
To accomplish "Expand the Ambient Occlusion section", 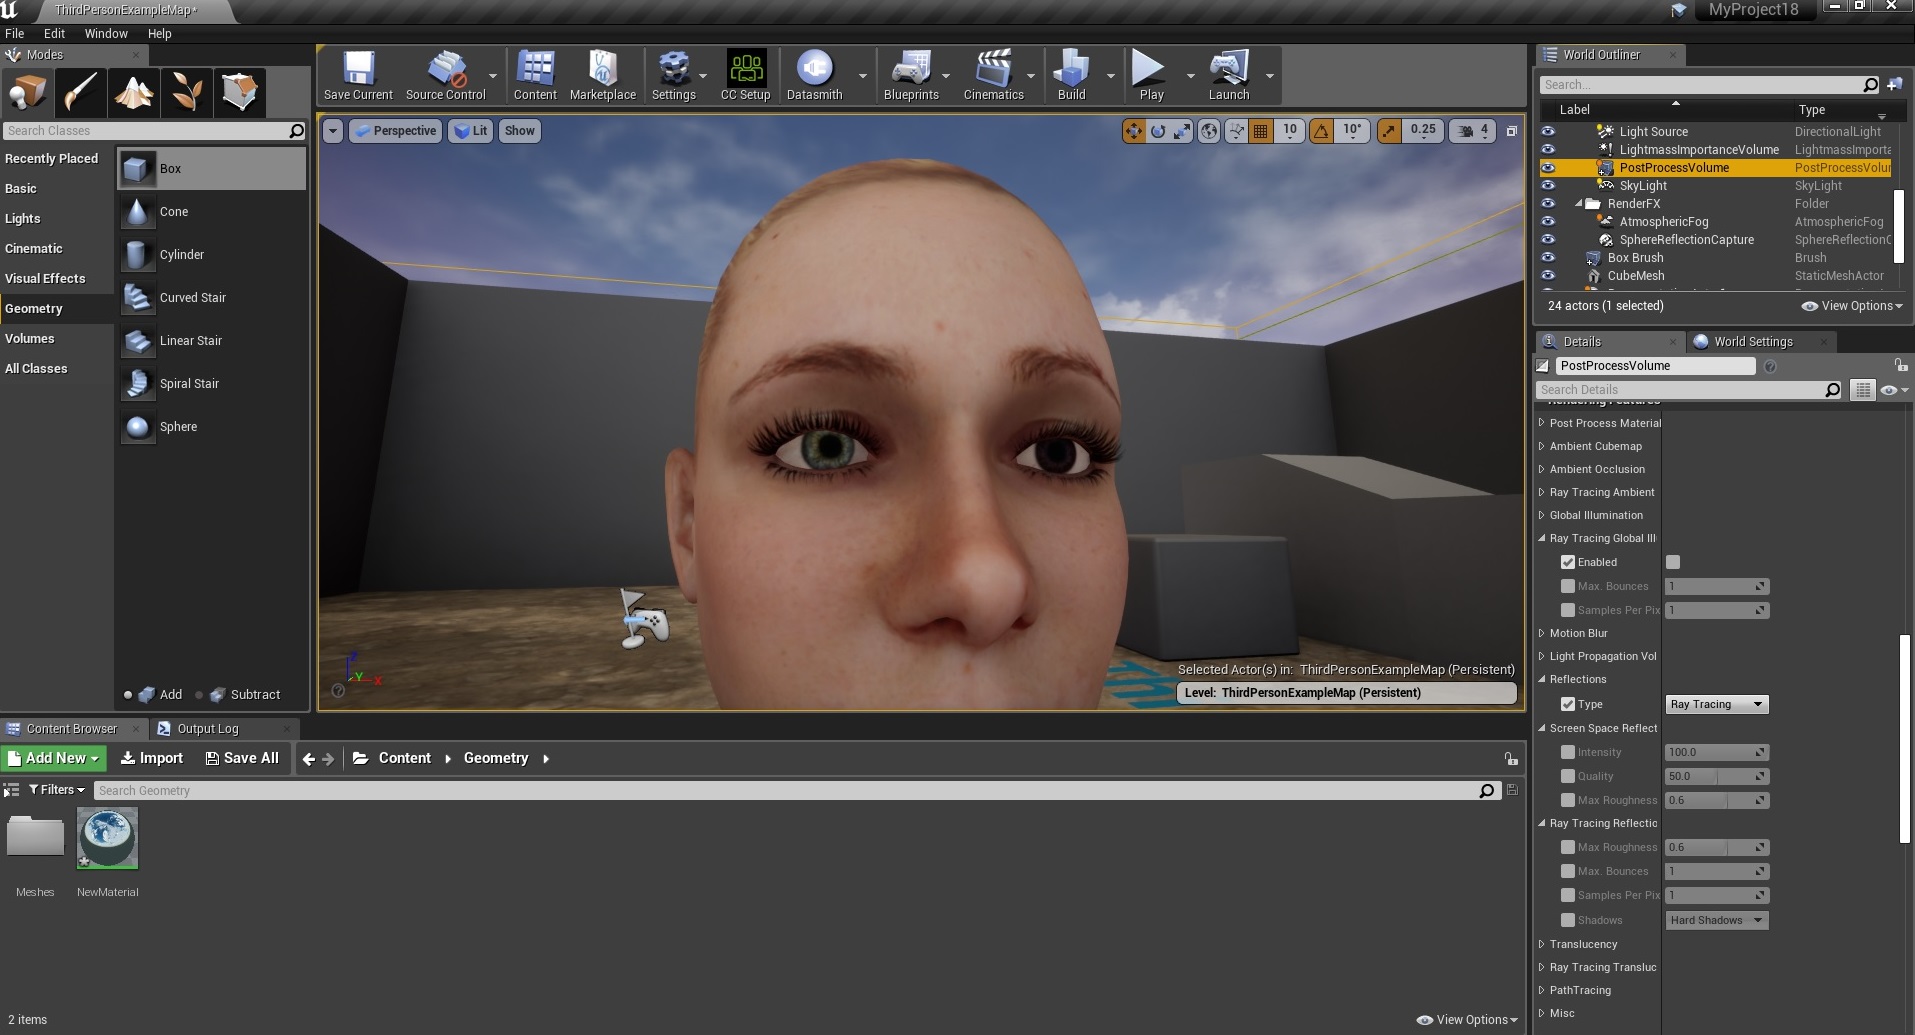I will point(1541,469).
